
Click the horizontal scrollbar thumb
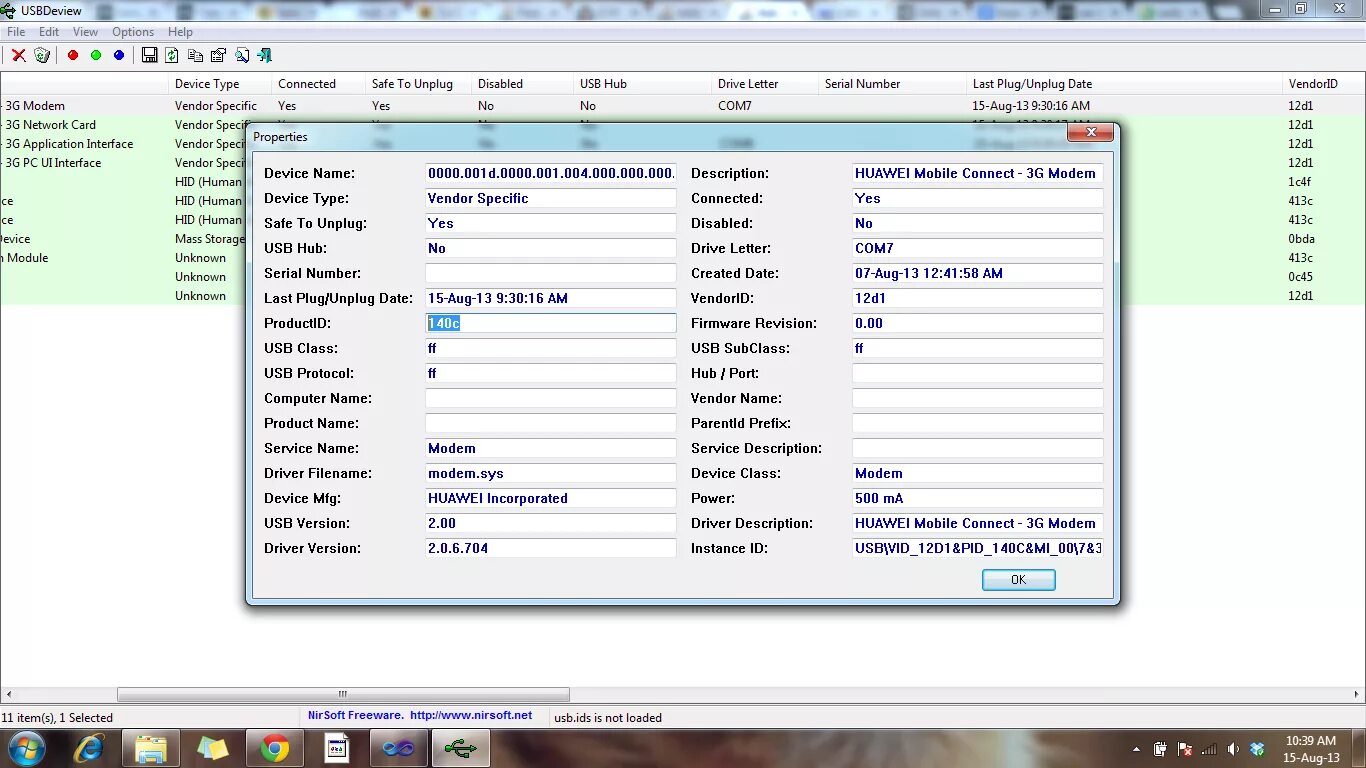pos(343,694)
